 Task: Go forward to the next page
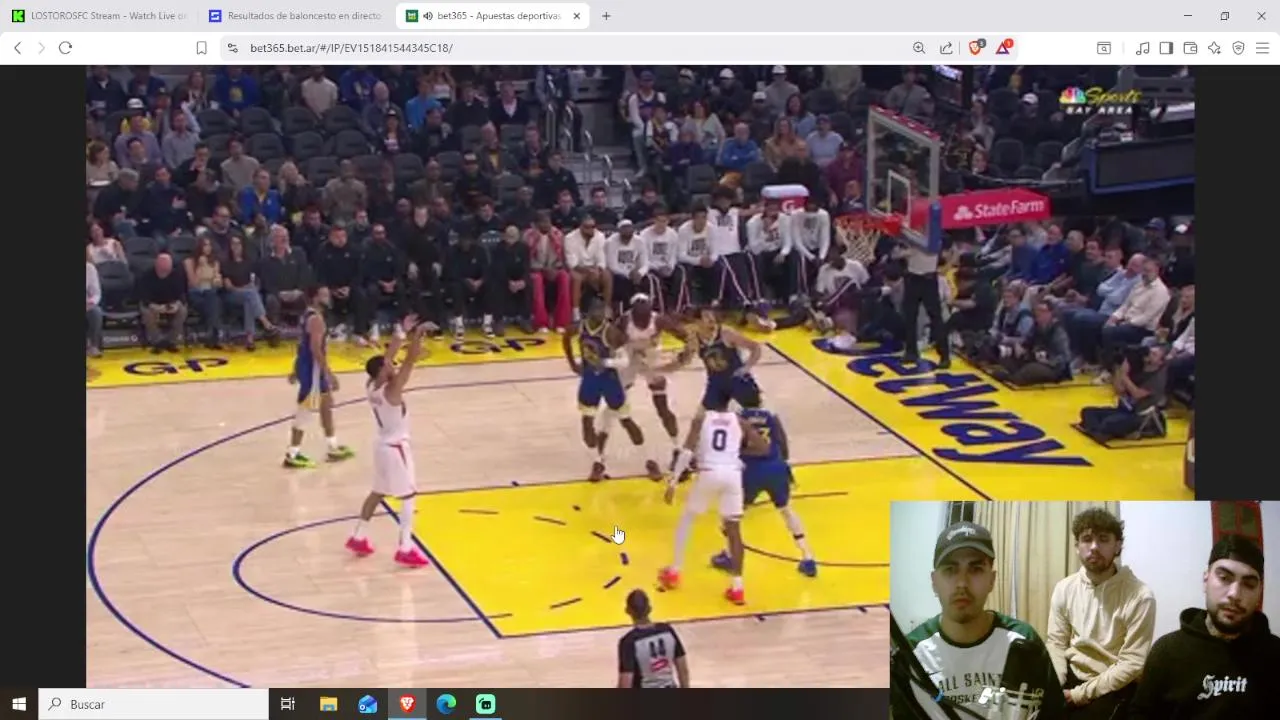(x=41, y=48)
